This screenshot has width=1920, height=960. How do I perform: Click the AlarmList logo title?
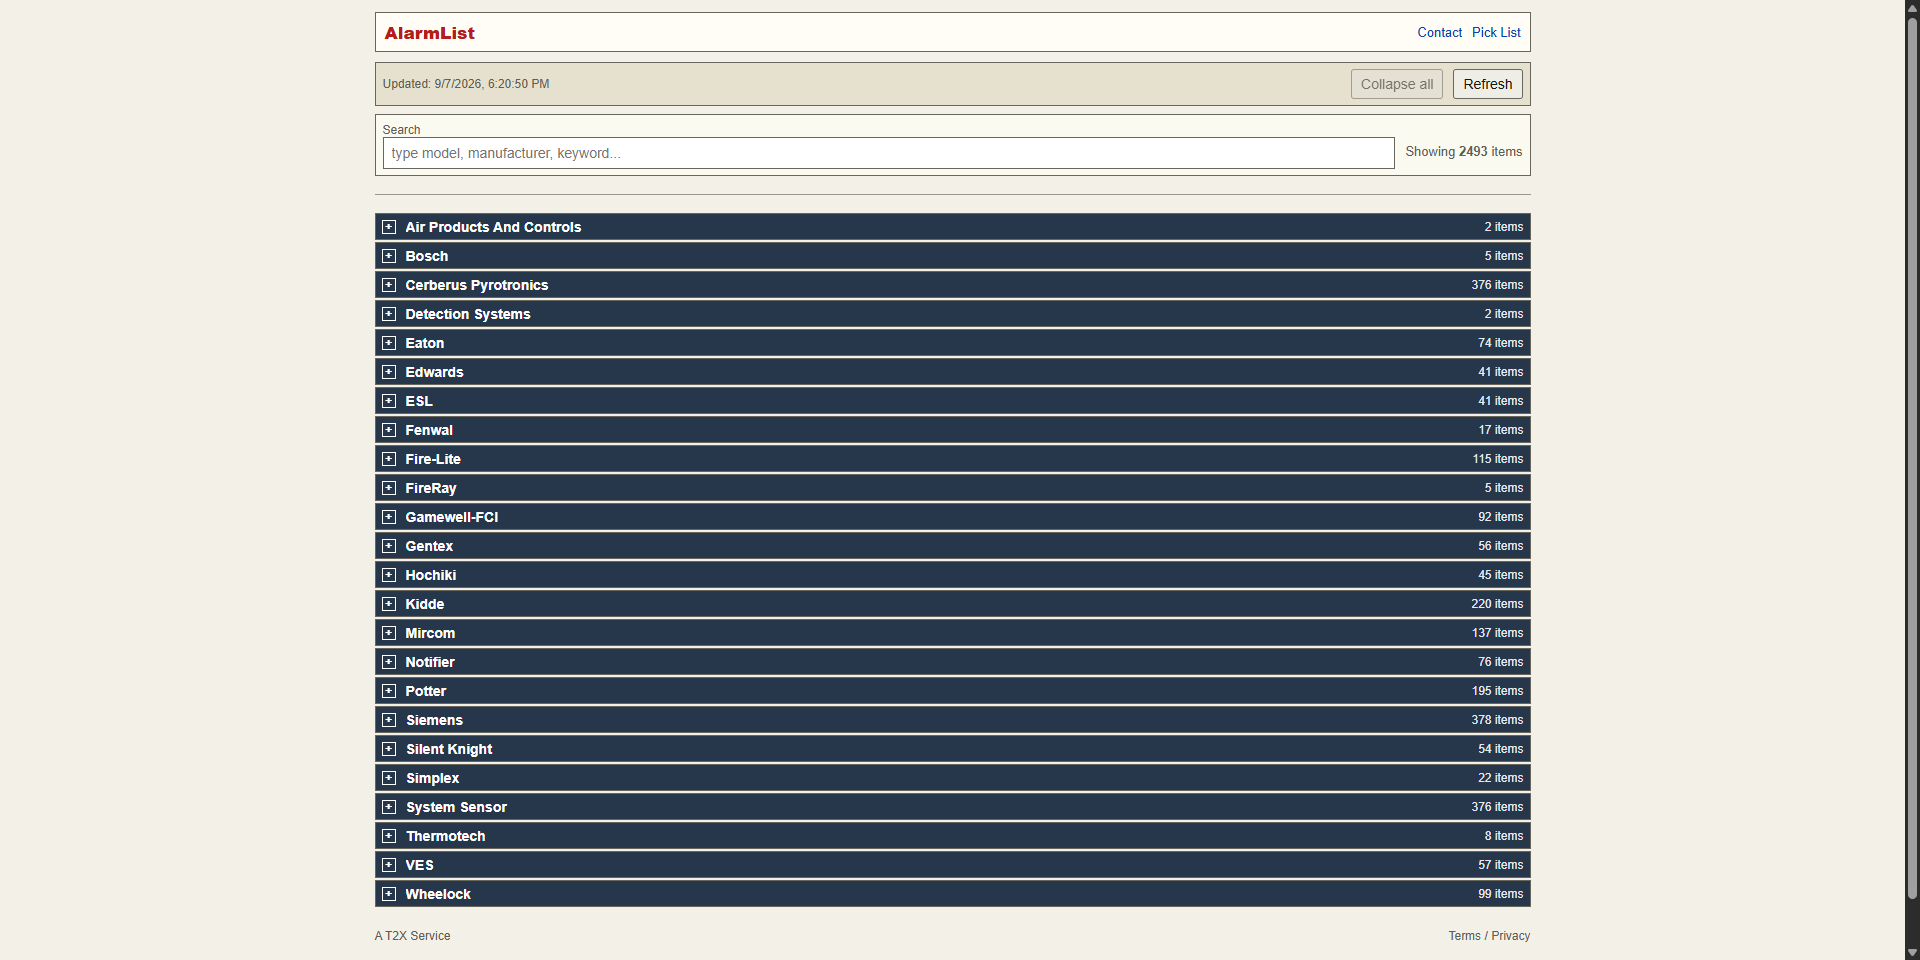point(429,33)
